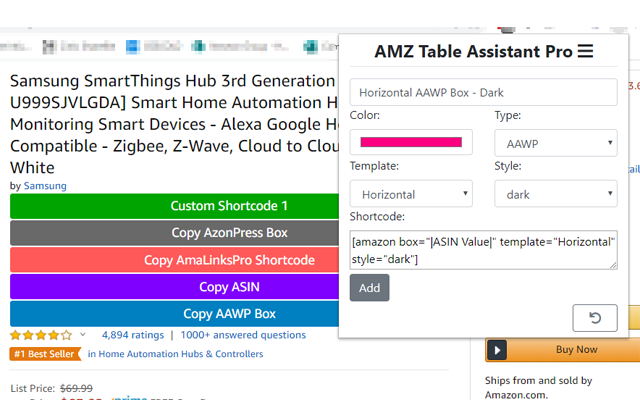Open the Type dropdown showing AAWP
The image size is (640, 400).
click(555, 143)
